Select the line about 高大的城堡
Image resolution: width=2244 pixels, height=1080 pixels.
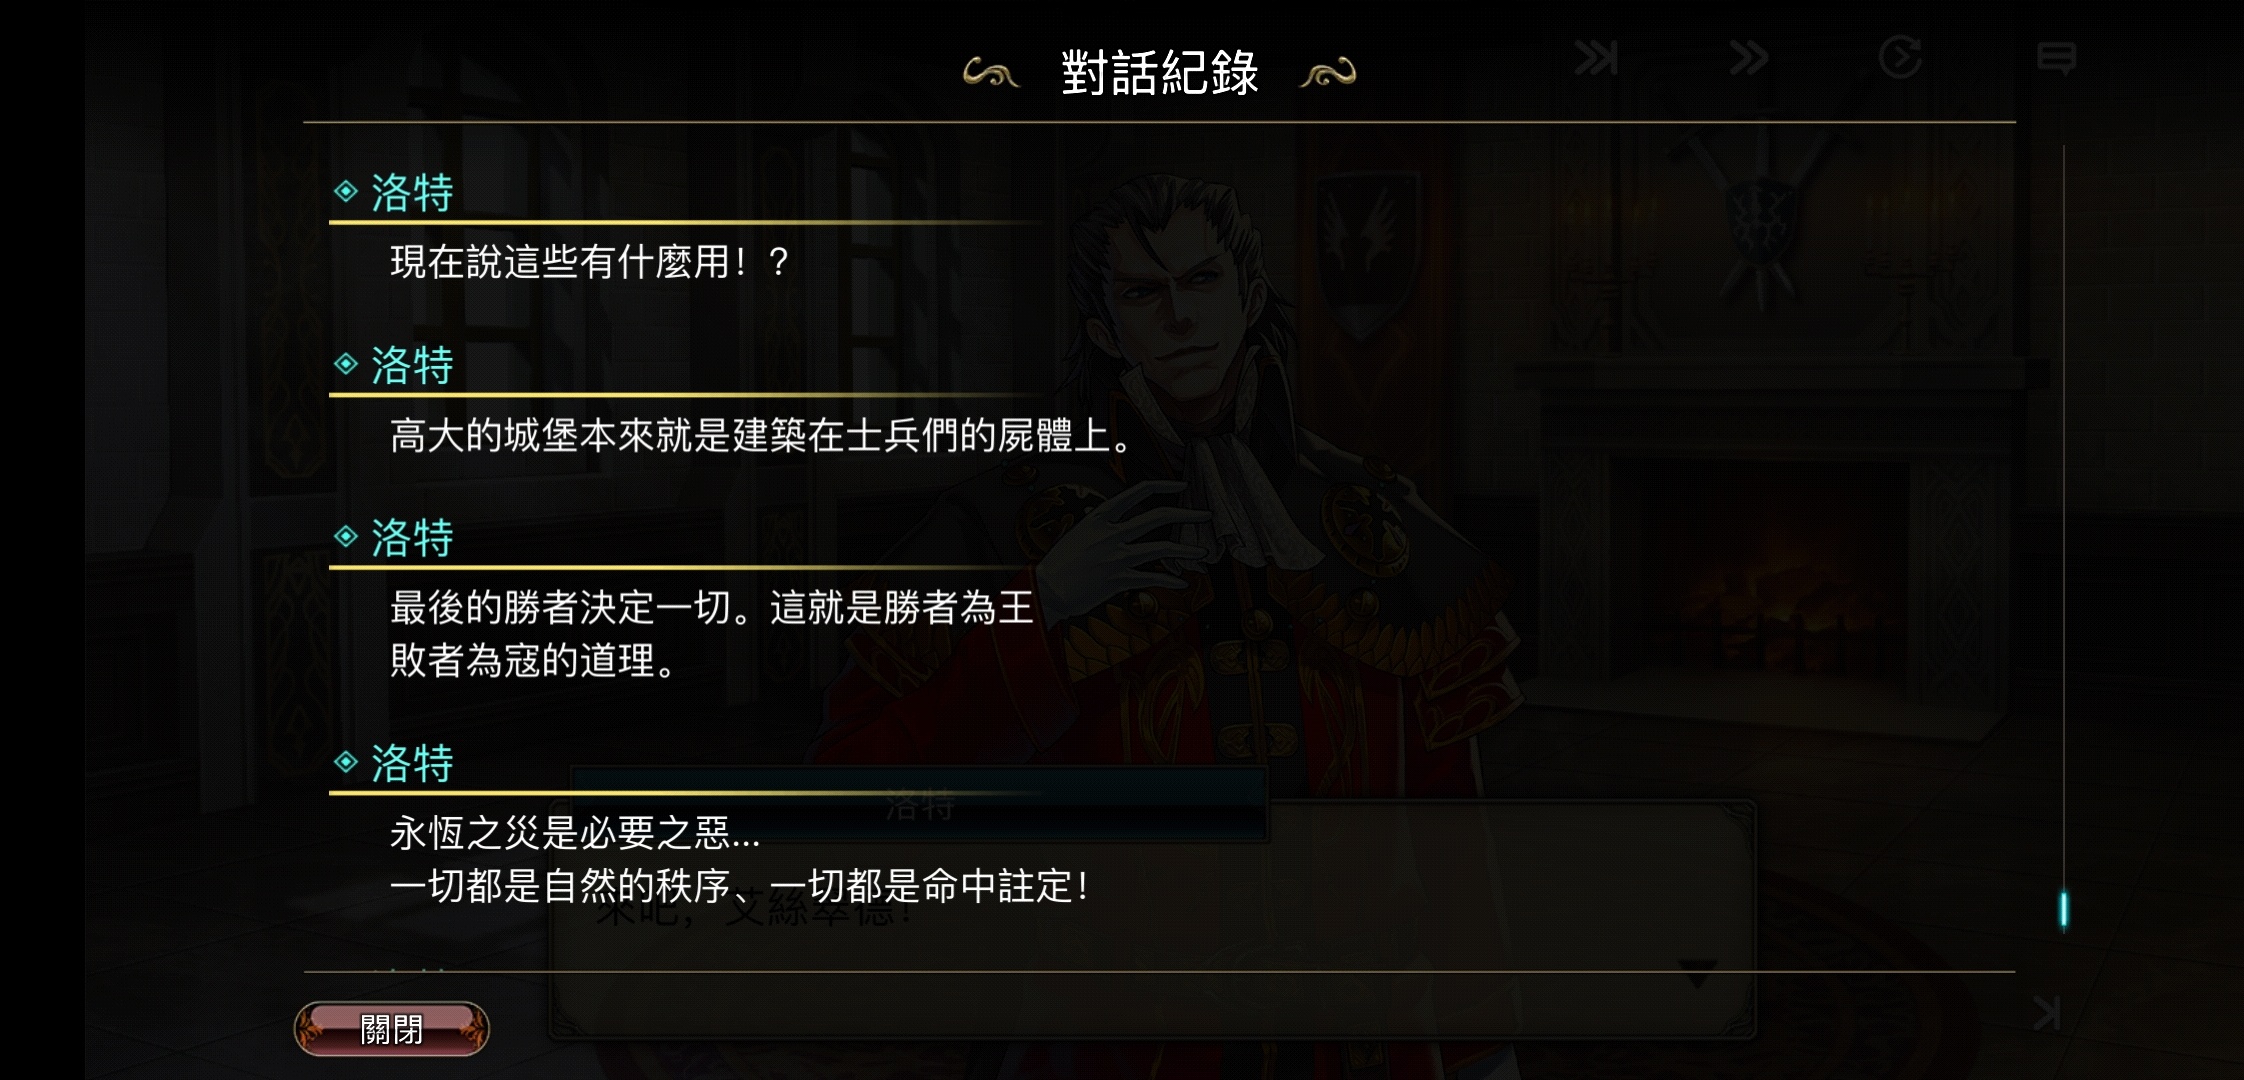click(x=760, y=435)
